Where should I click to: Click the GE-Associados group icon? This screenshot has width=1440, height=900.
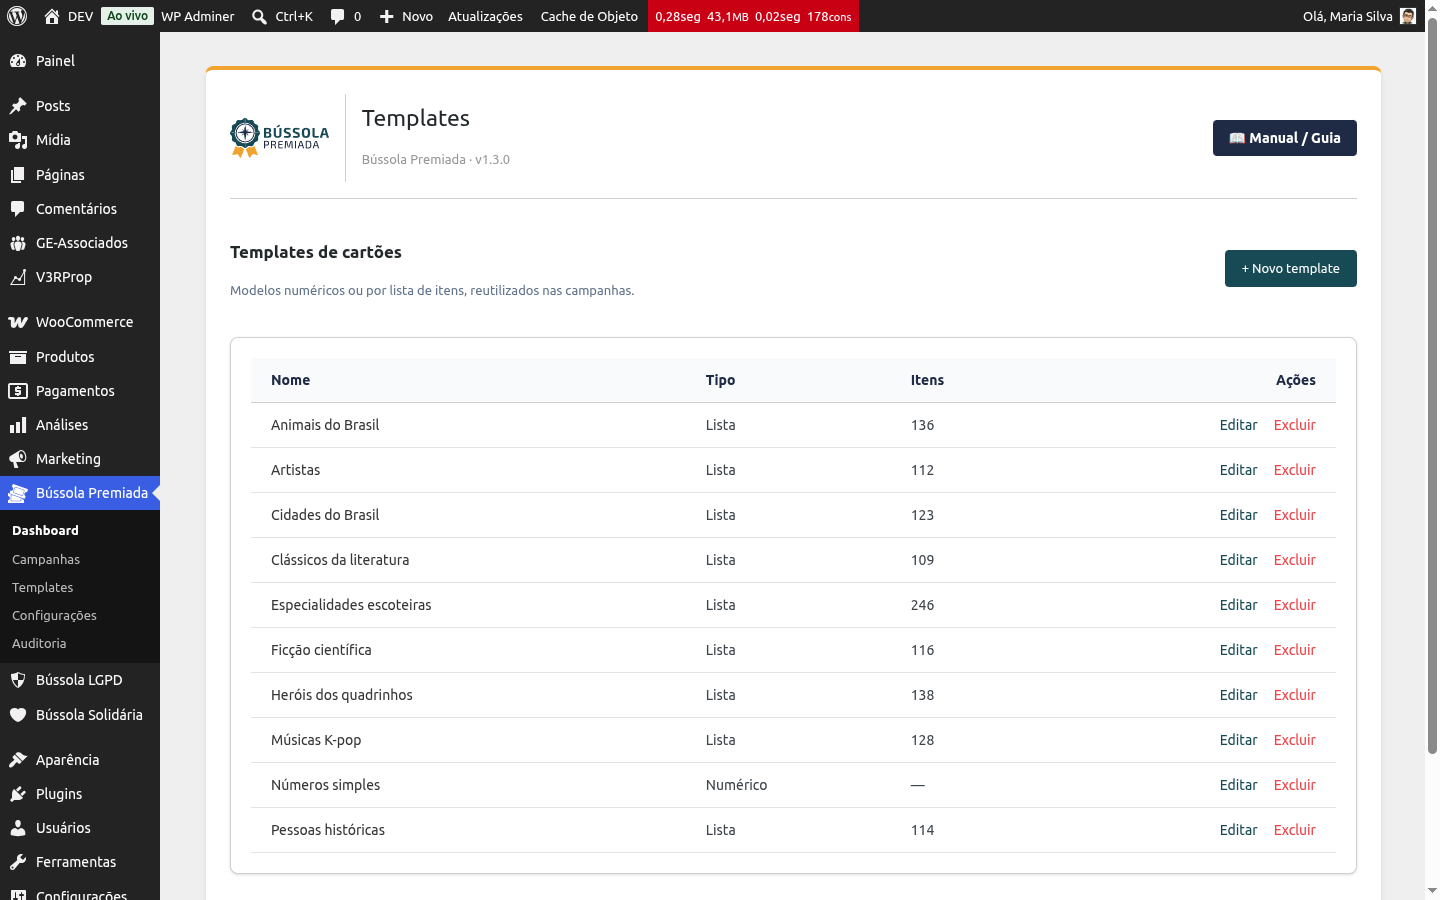[x=18, y=243]
